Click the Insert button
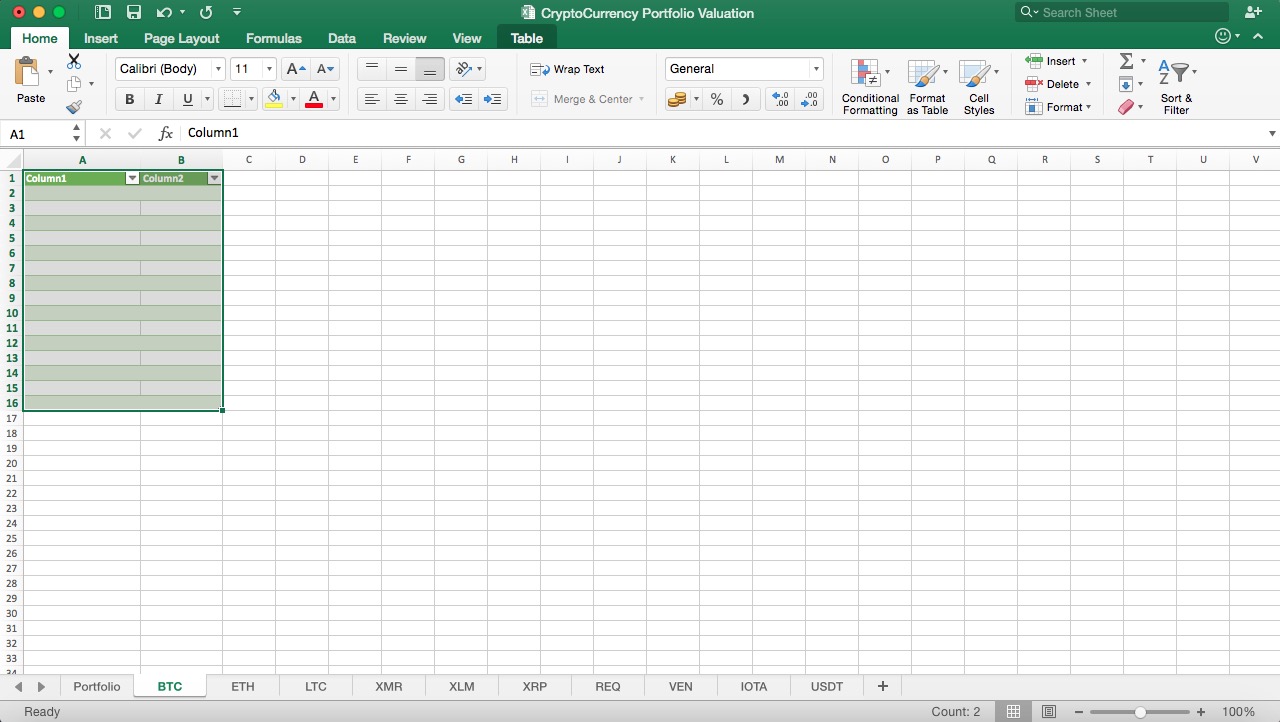 1057,61
